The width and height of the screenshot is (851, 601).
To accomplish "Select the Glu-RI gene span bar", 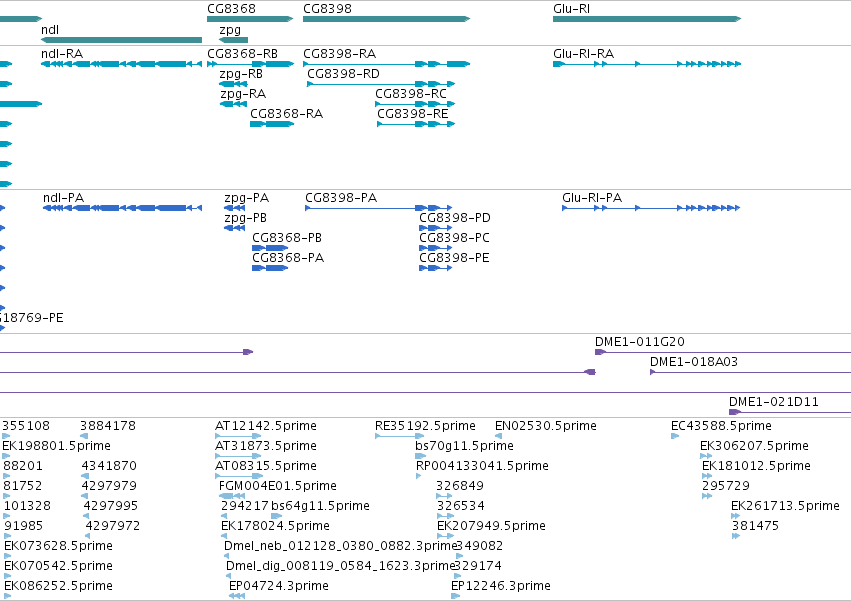I will (x=647, y=19).
